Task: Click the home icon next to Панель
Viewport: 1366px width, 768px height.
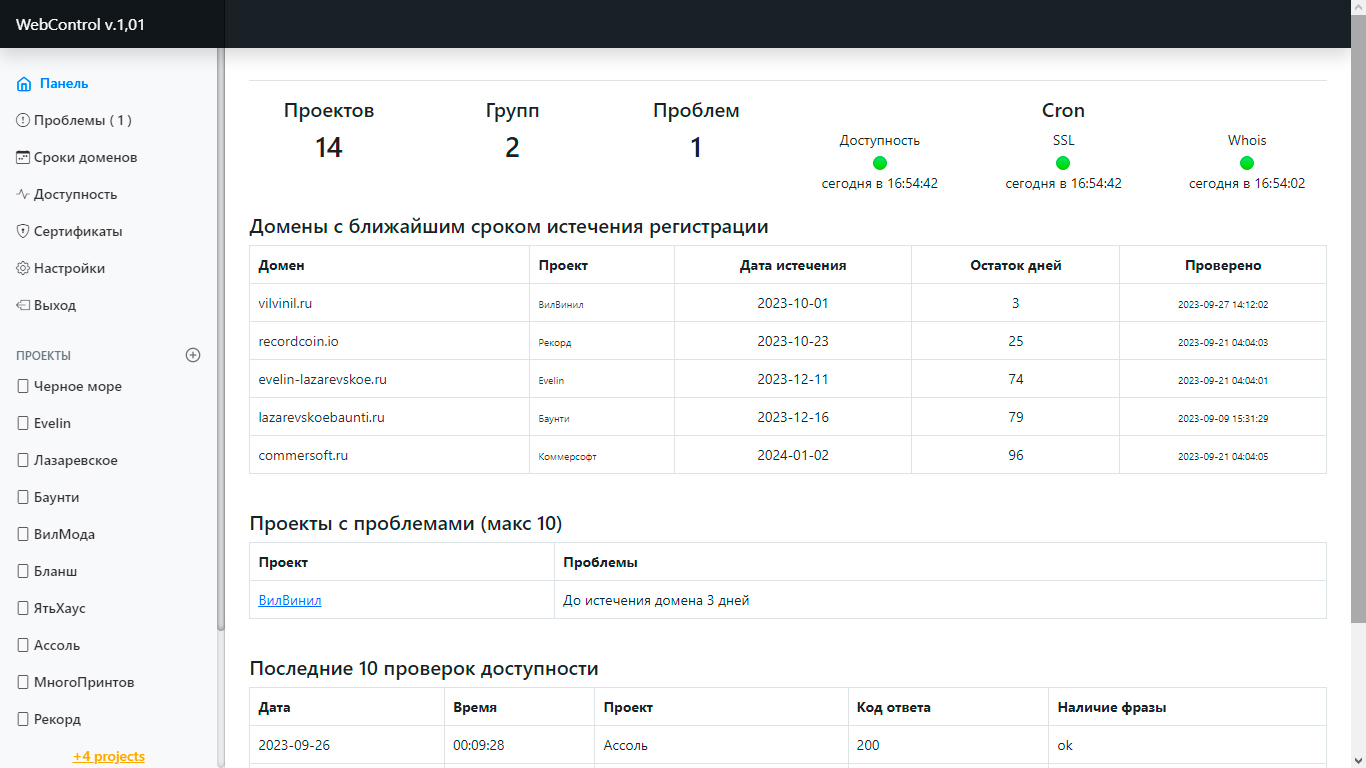Action: click(24, 84)
